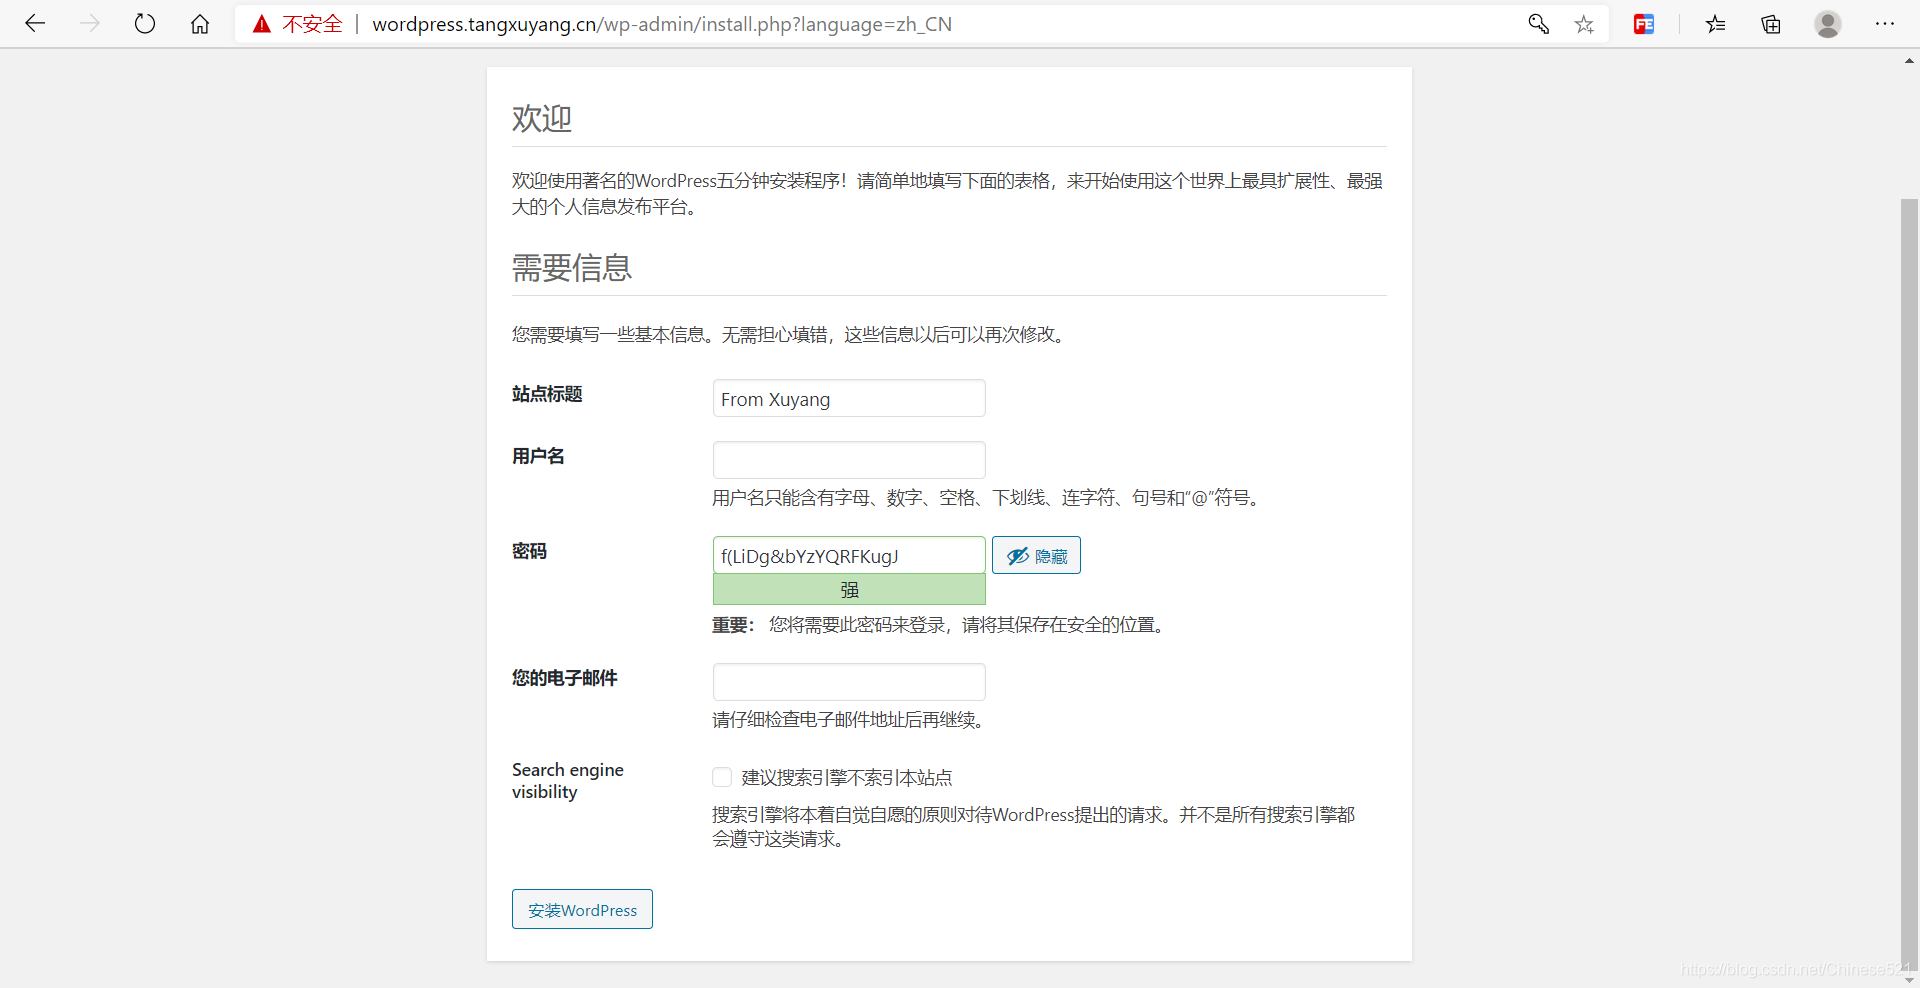Click the password field with generated password
This screenshot has height=988, width=1920.
click(849, 555)
